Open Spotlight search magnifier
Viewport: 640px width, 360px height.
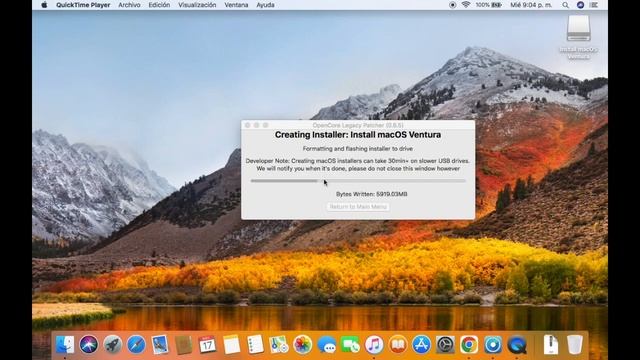click(565, 5)
